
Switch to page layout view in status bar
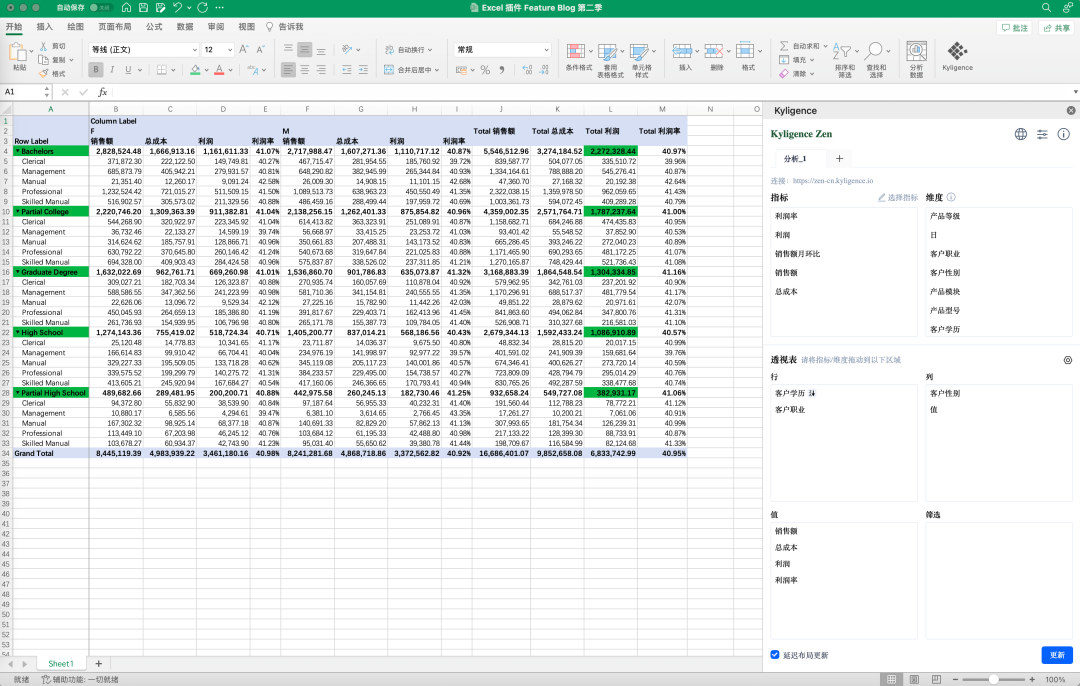tap(914, 680)
